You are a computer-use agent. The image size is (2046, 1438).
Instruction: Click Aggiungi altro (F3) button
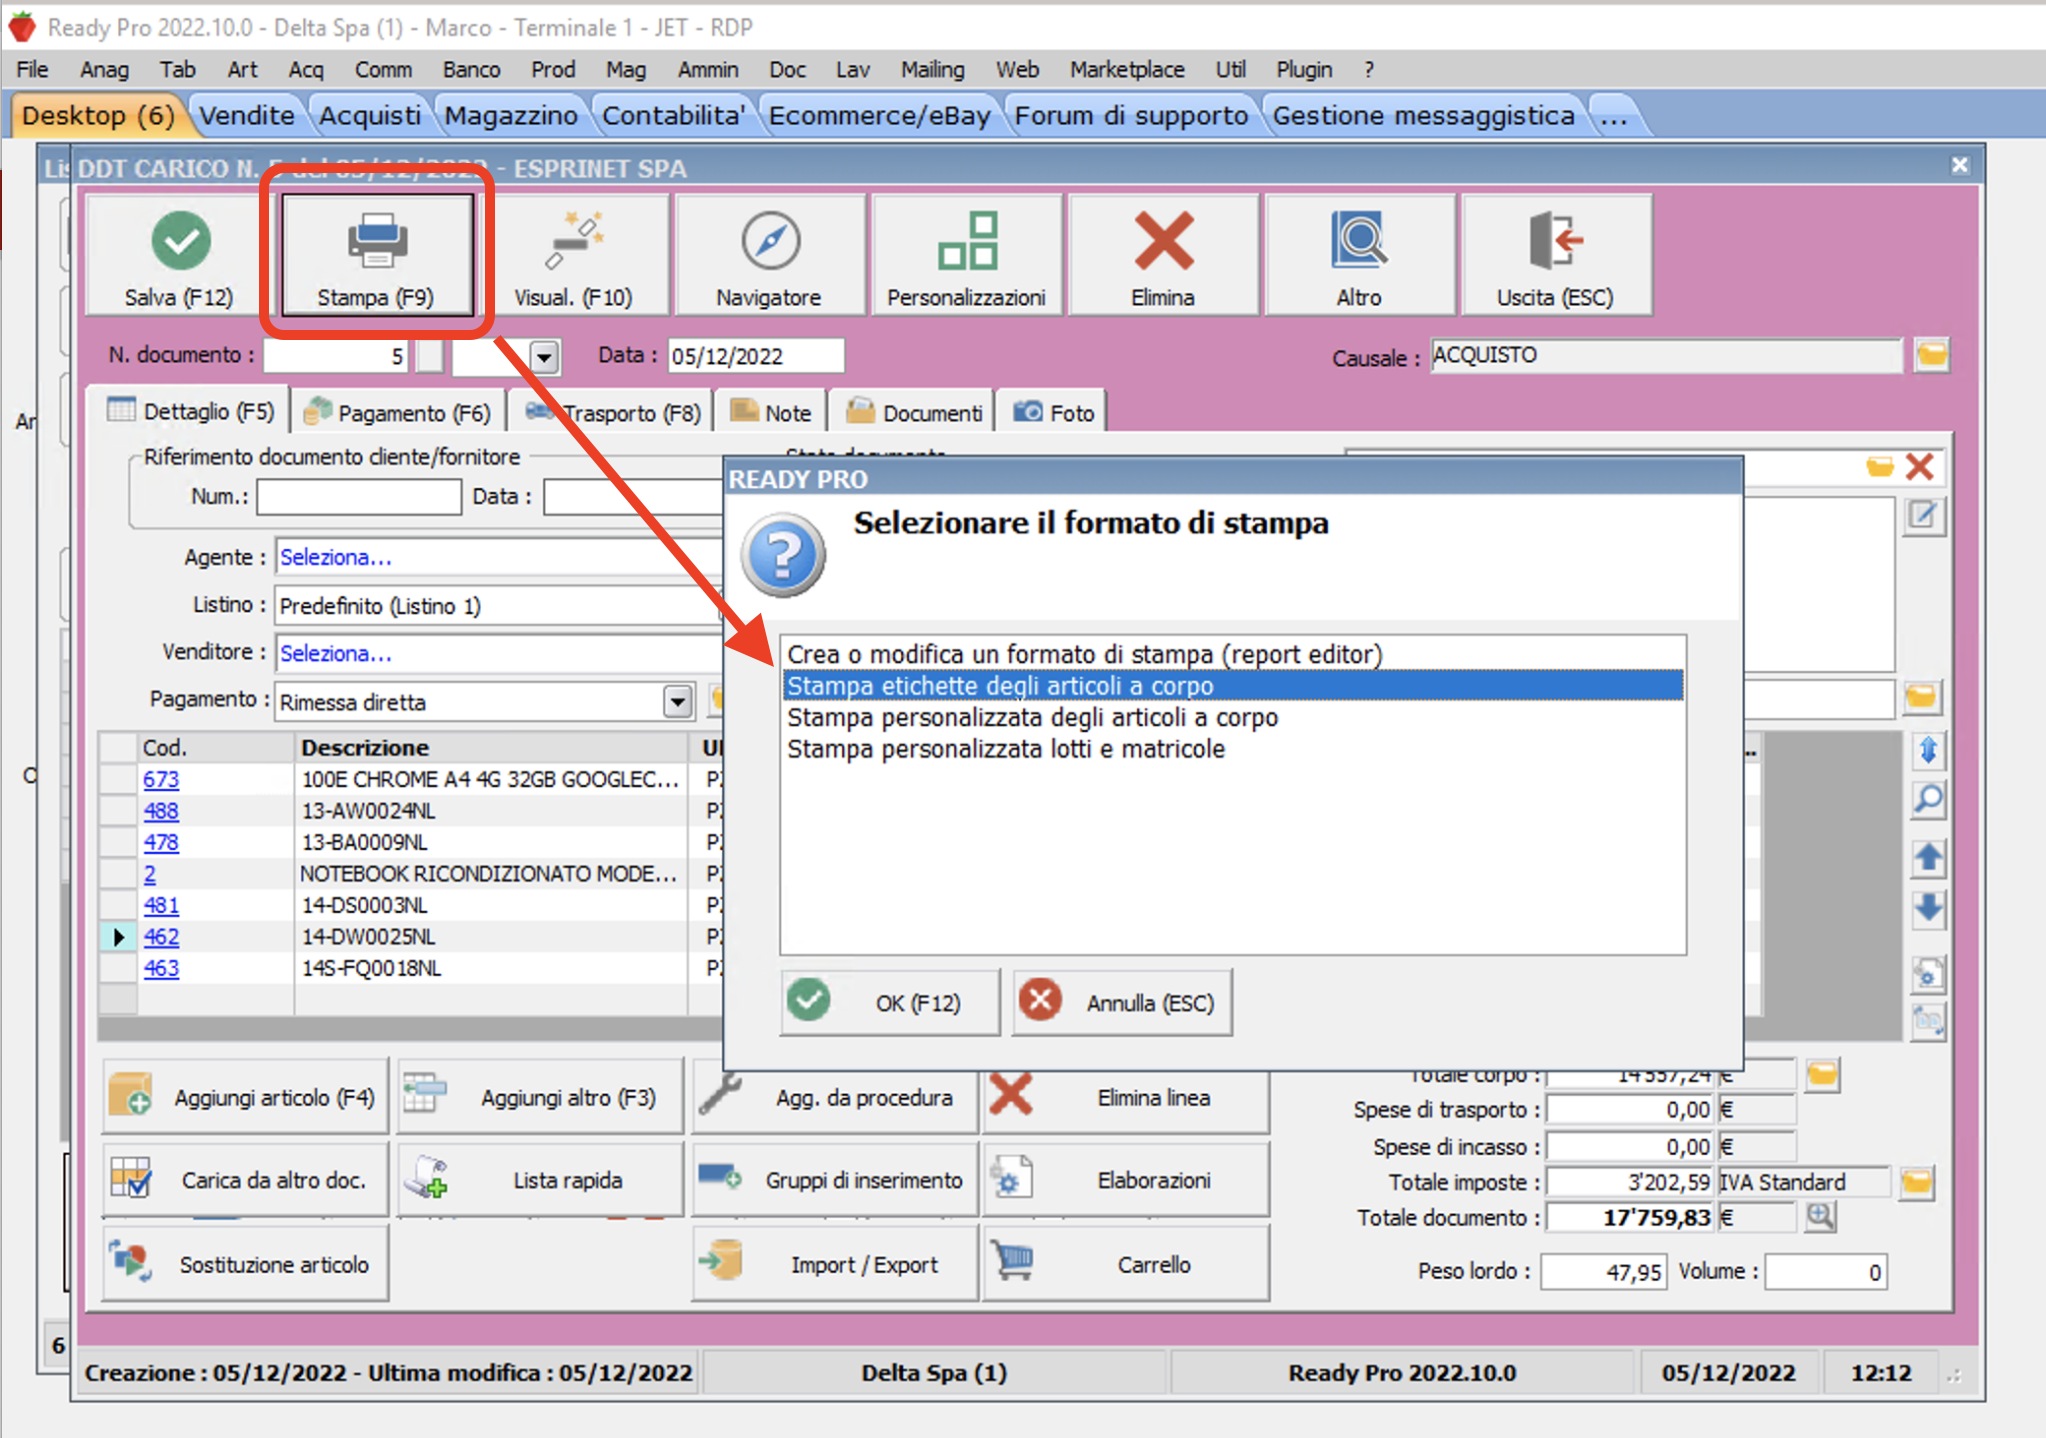point(540,1097)
